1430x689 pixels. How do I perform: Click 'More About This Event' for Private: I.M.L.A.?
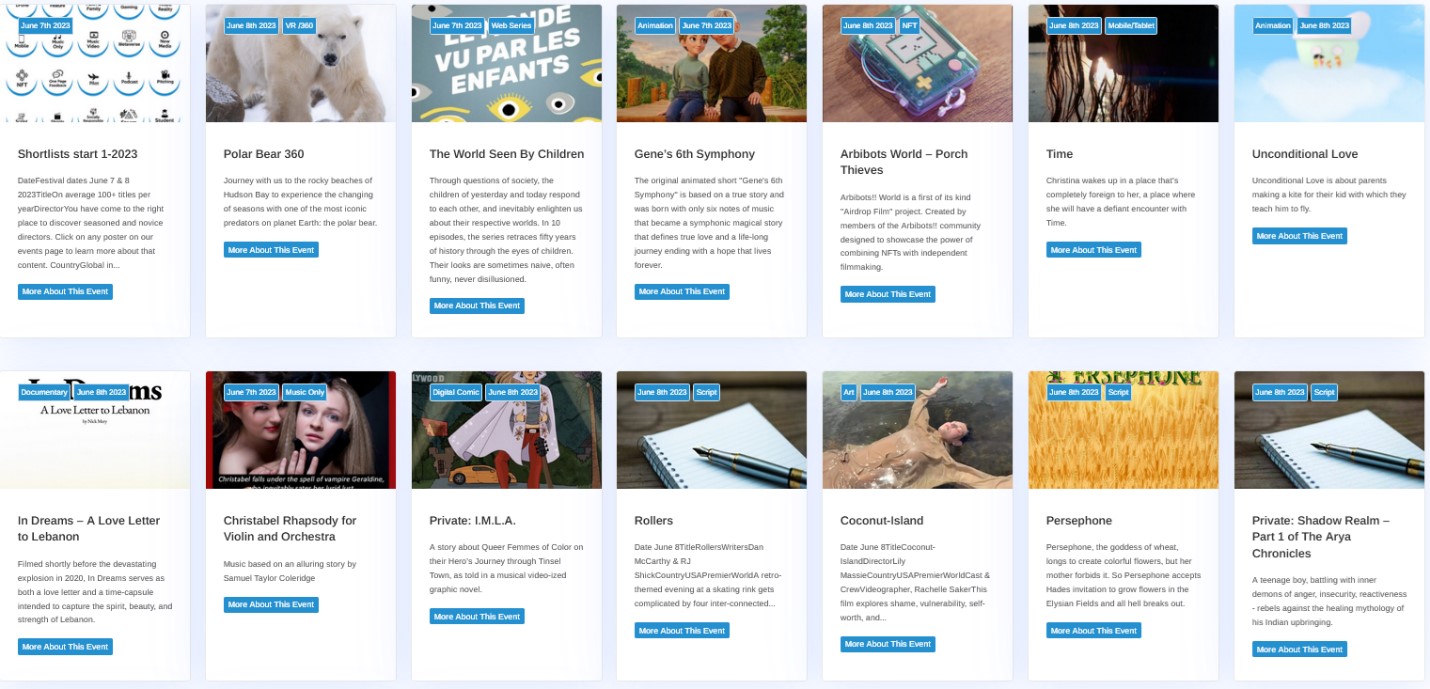point(477,617)
